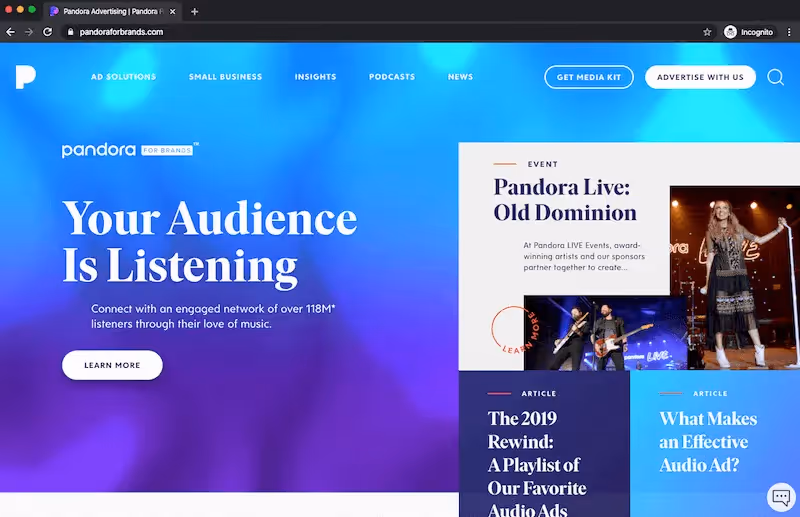Click the browser forward arrow
800x517 pixels.
click(x=29, y=32)
